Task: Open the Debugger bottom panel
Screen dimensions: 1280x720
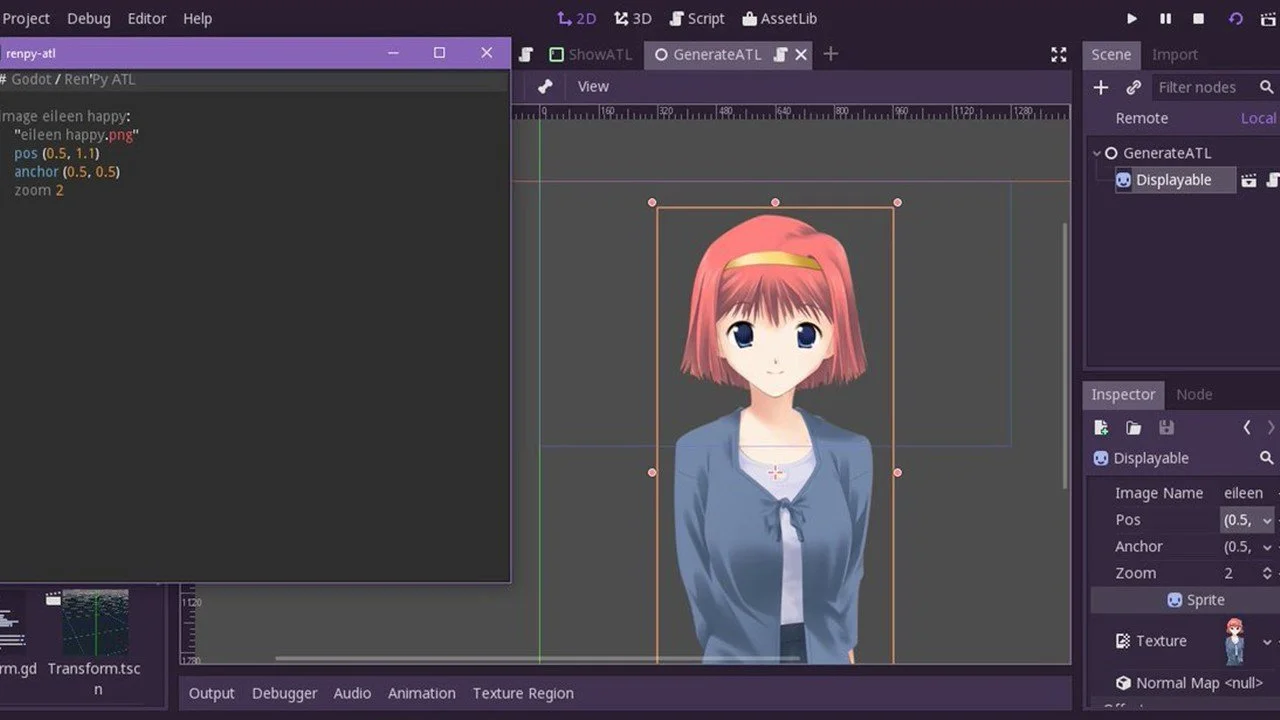Action: coord(284,693)
